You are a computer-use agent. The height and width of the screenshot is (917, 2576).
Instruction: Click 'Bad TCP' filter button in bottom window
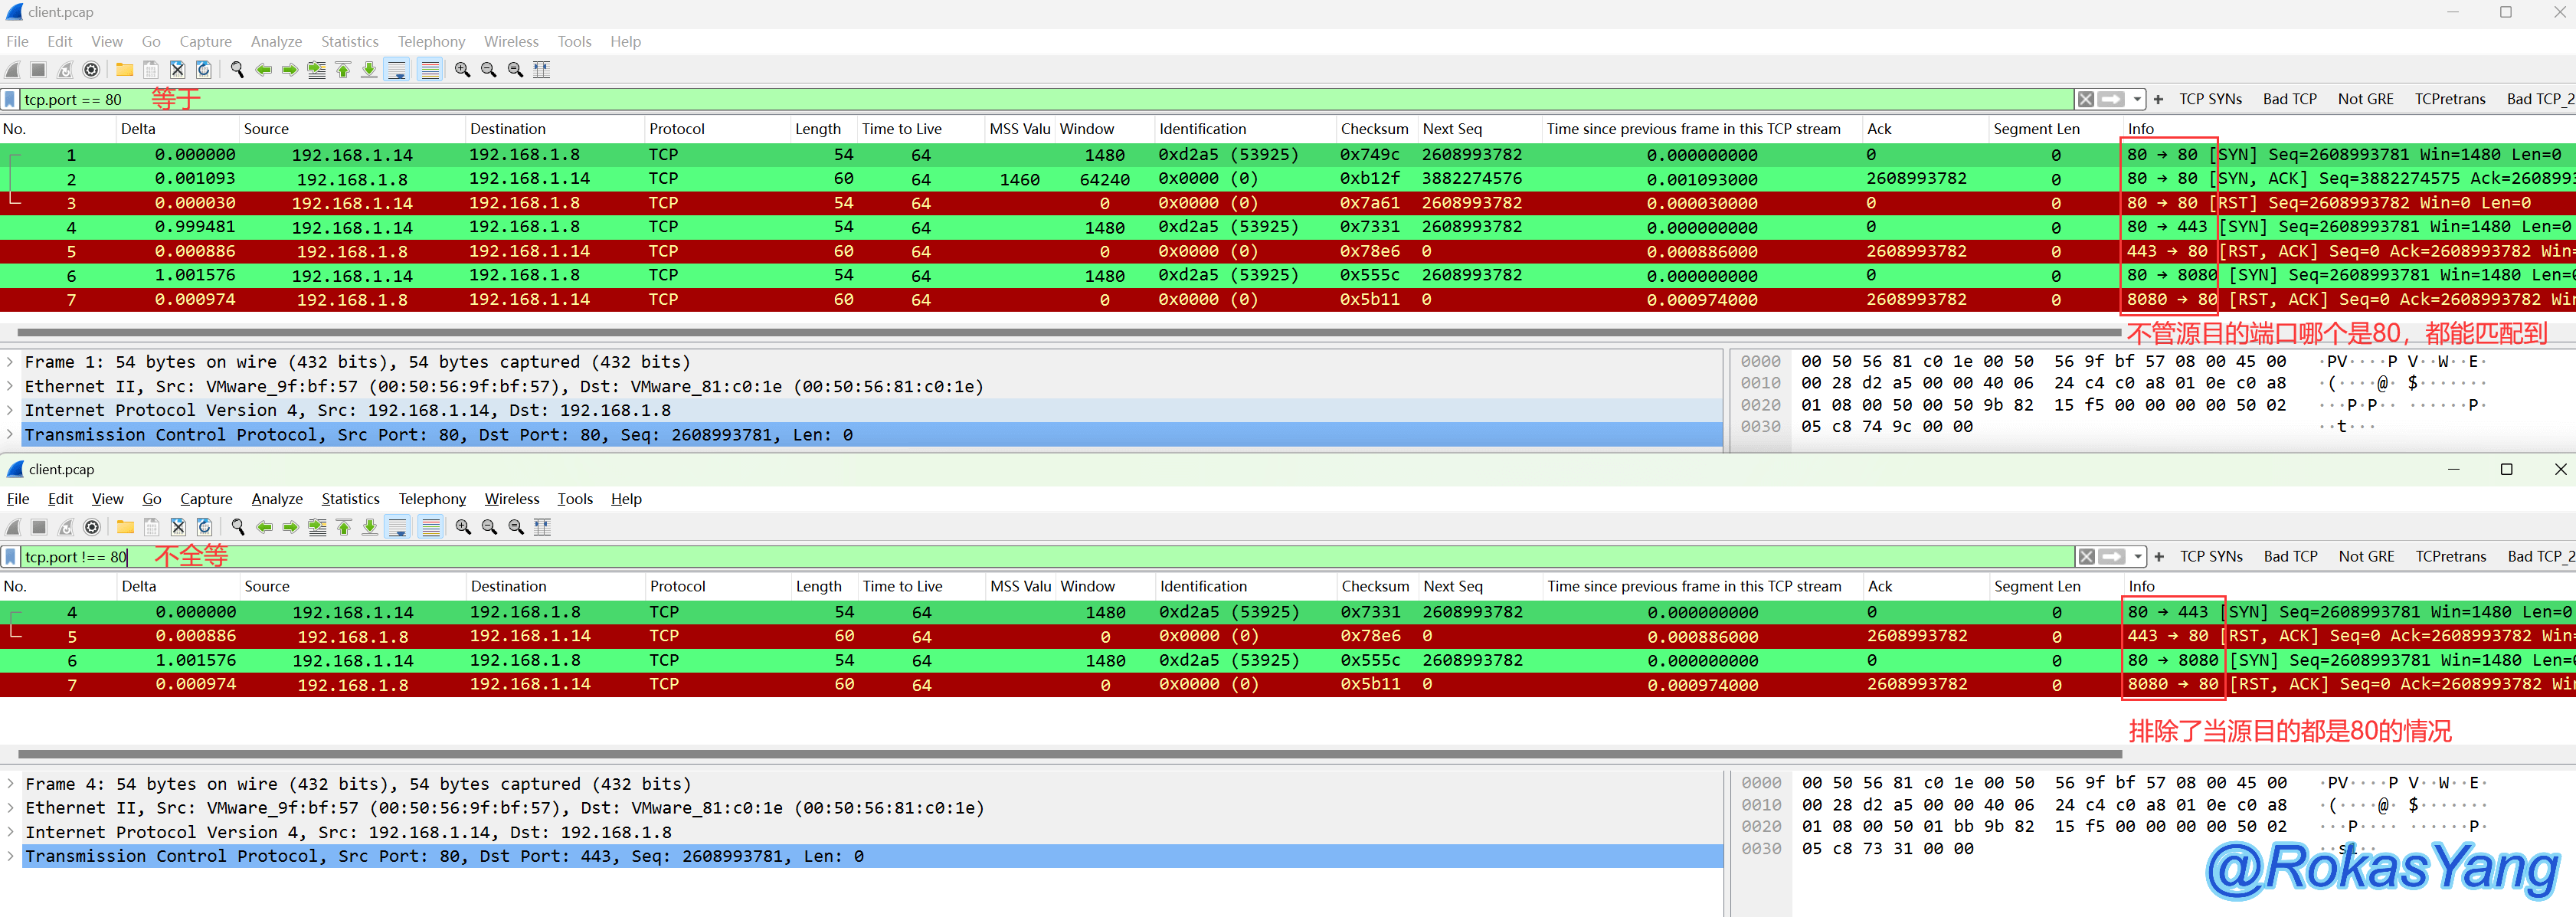pyautogui.click(x=2290, y=556)
